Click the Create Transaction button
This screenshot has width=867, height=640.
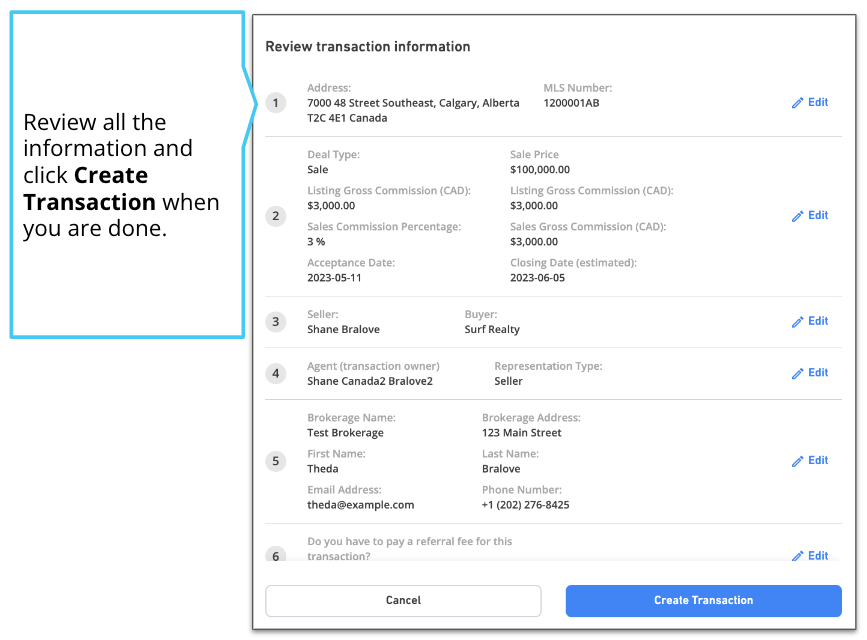click(x=703, y=601)
